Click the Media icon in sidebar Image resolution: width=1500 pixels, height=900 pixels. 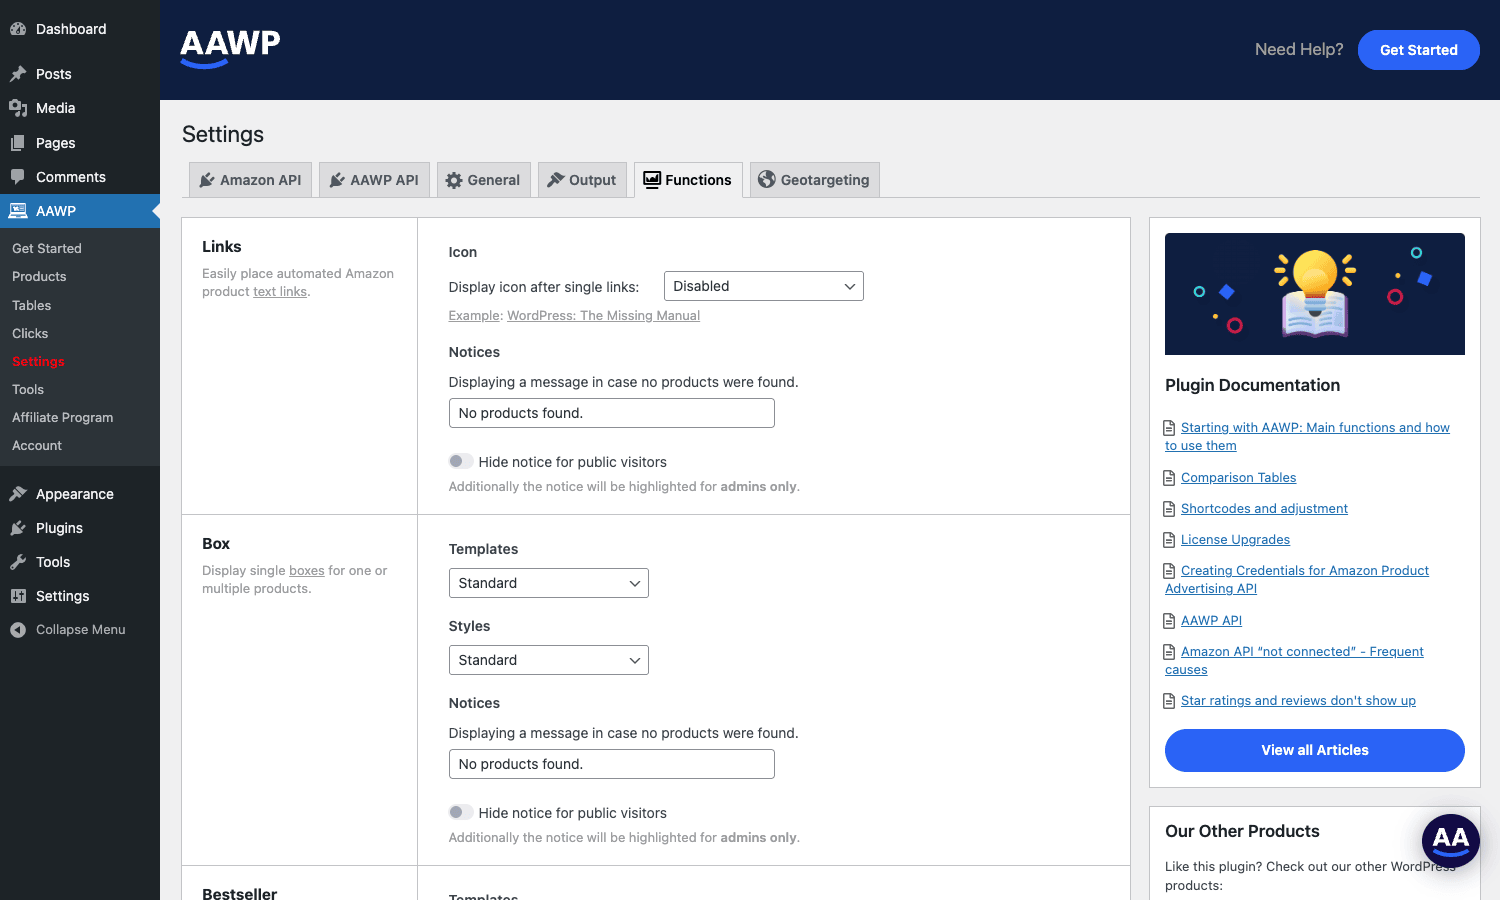point(18,108)
